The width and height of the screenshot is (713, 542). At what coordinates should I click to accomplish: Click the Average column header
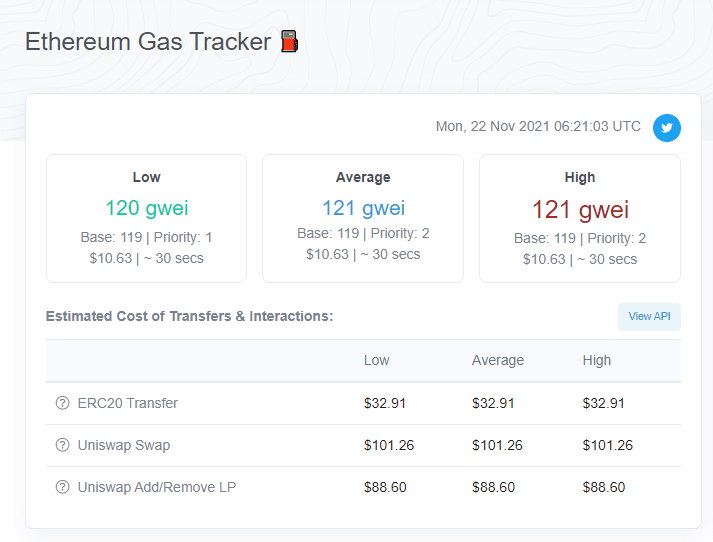(497, 360)
